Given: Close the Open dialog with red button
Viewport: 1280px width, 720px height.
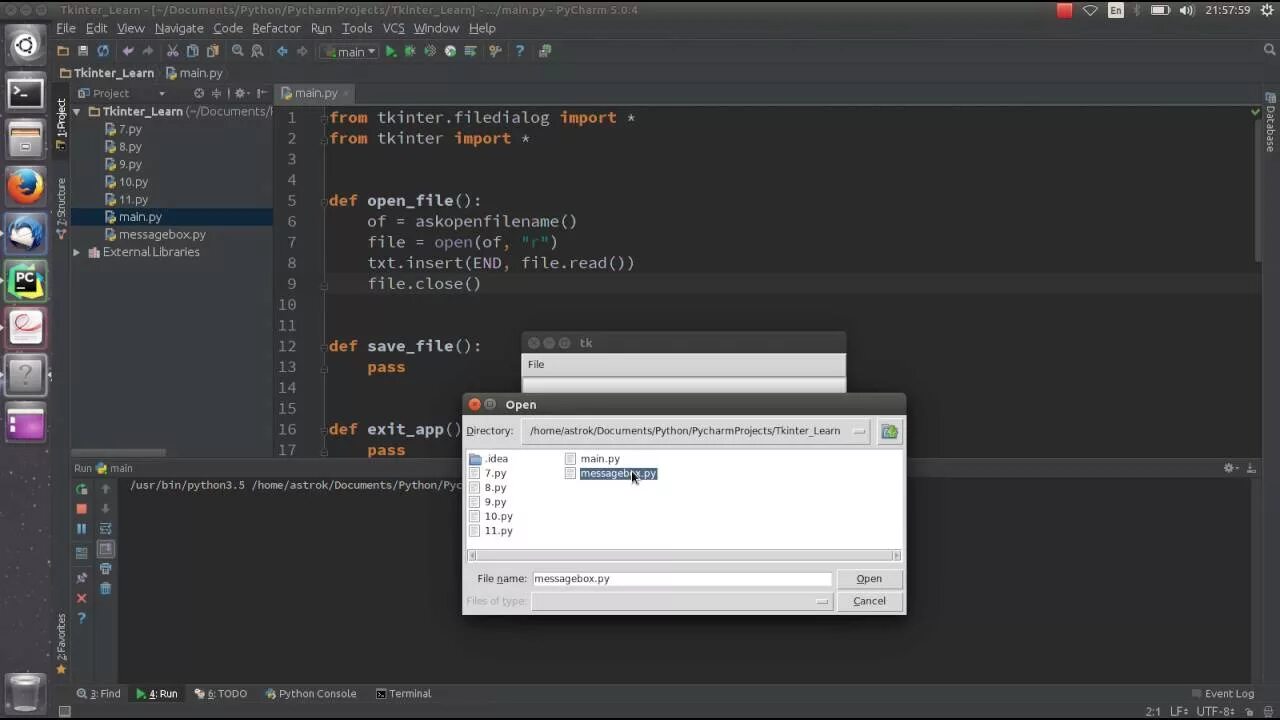Looking at the screenshot, I should (x=474, y=405).
